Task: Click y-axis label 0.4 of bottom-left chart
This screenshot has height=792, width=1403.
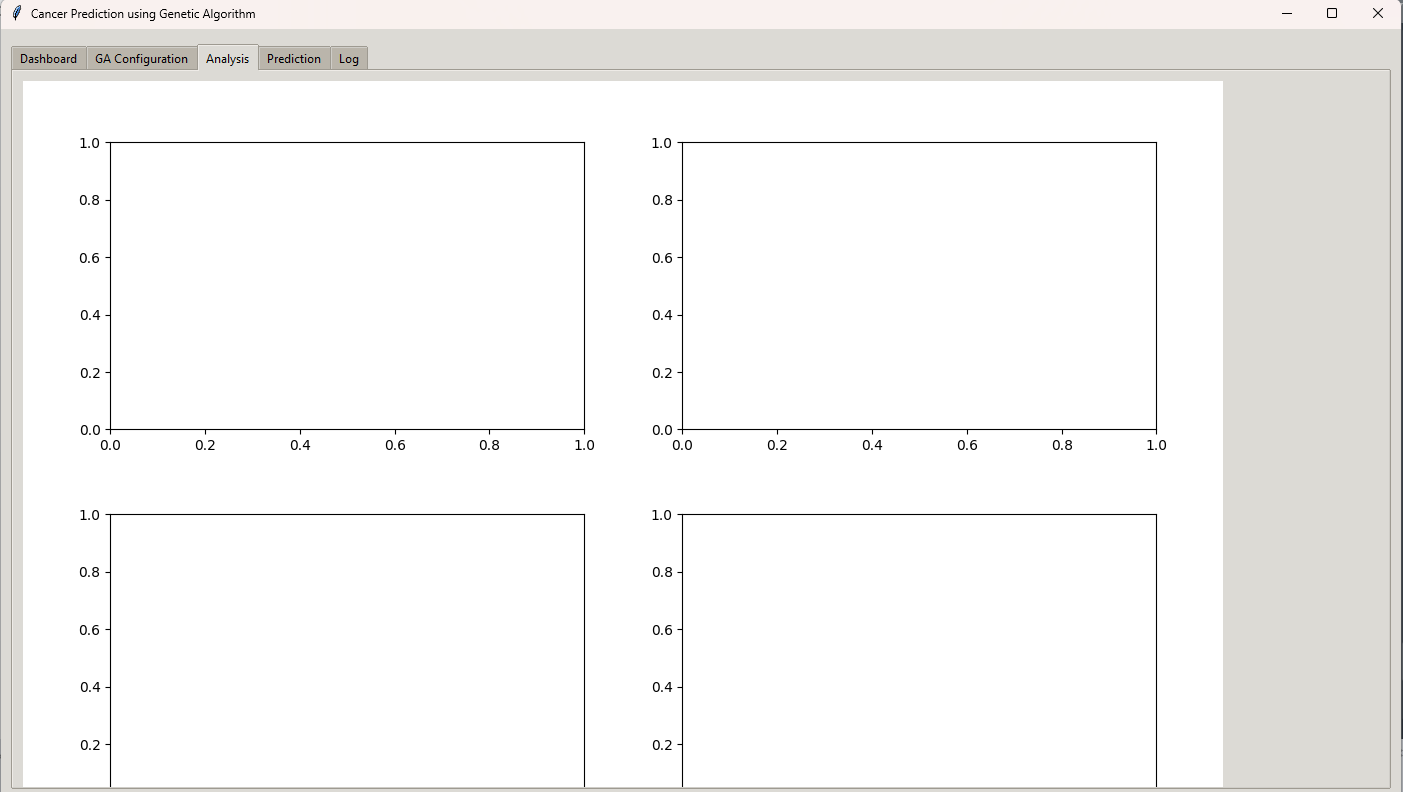Action: (90, 687)
